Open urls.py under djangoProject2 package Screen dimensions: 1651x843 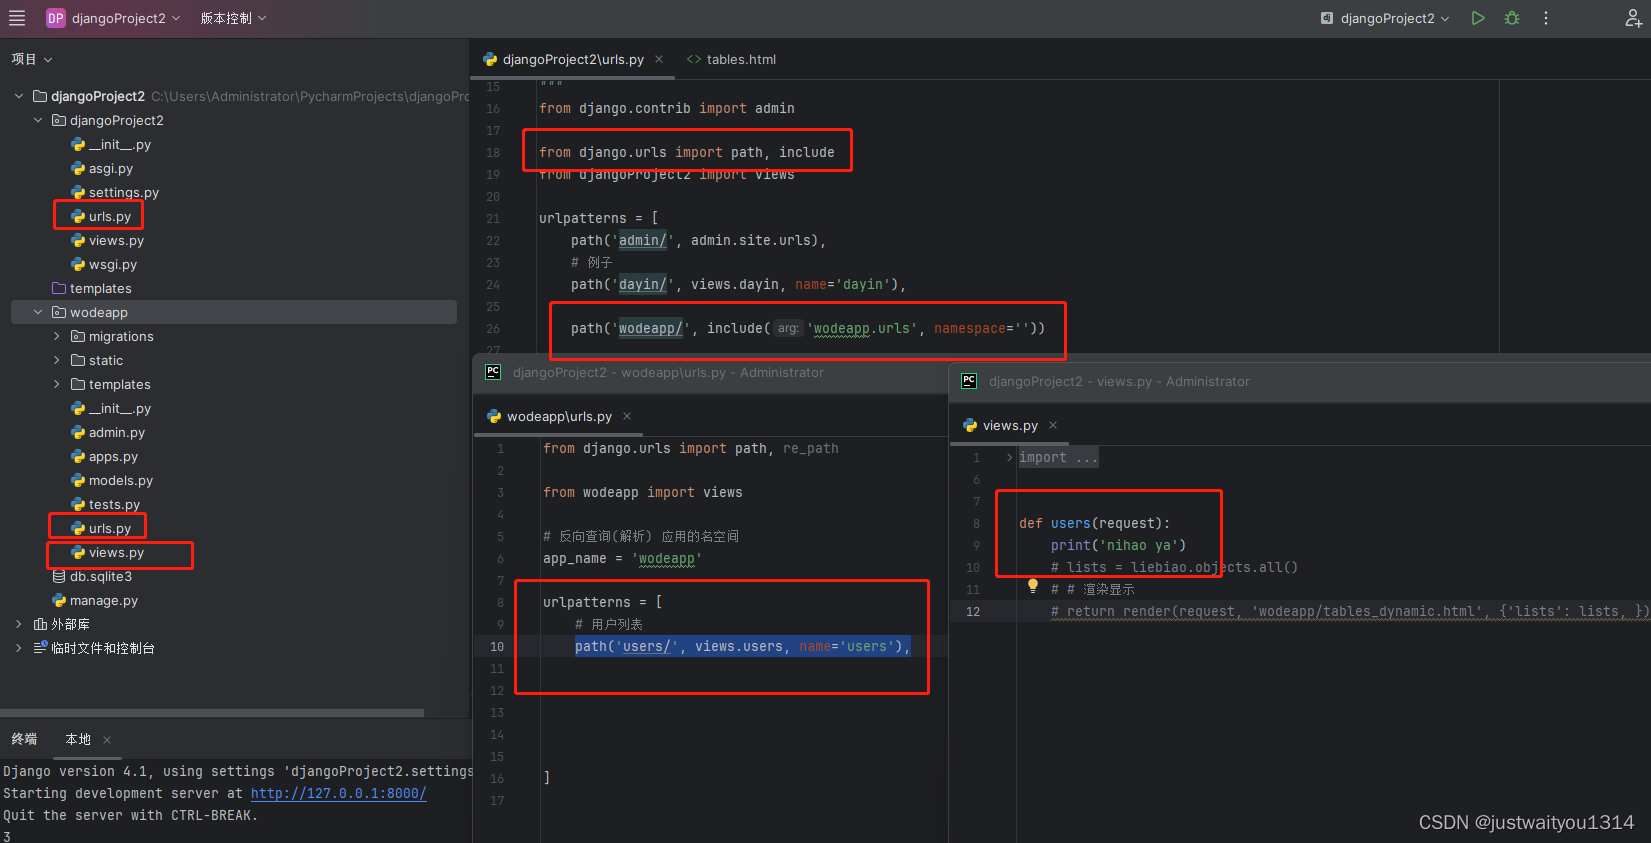(x=101, y=216)
